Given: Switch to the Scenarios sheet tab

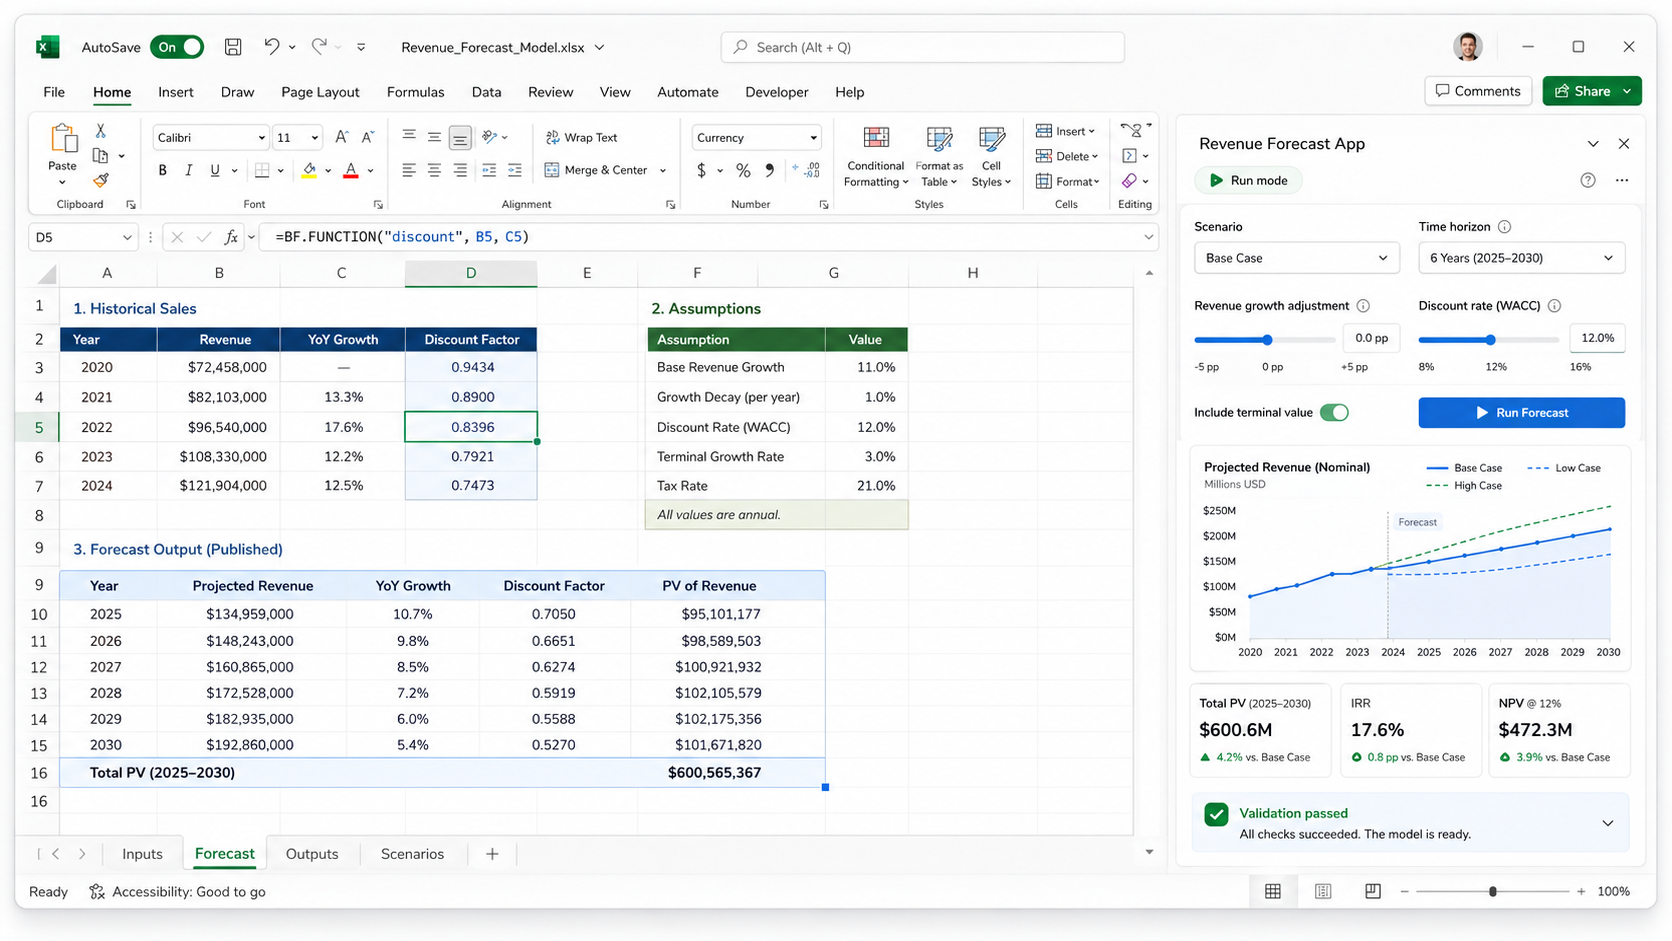Looking at the screenshot, I should click(x=412, y=854).
